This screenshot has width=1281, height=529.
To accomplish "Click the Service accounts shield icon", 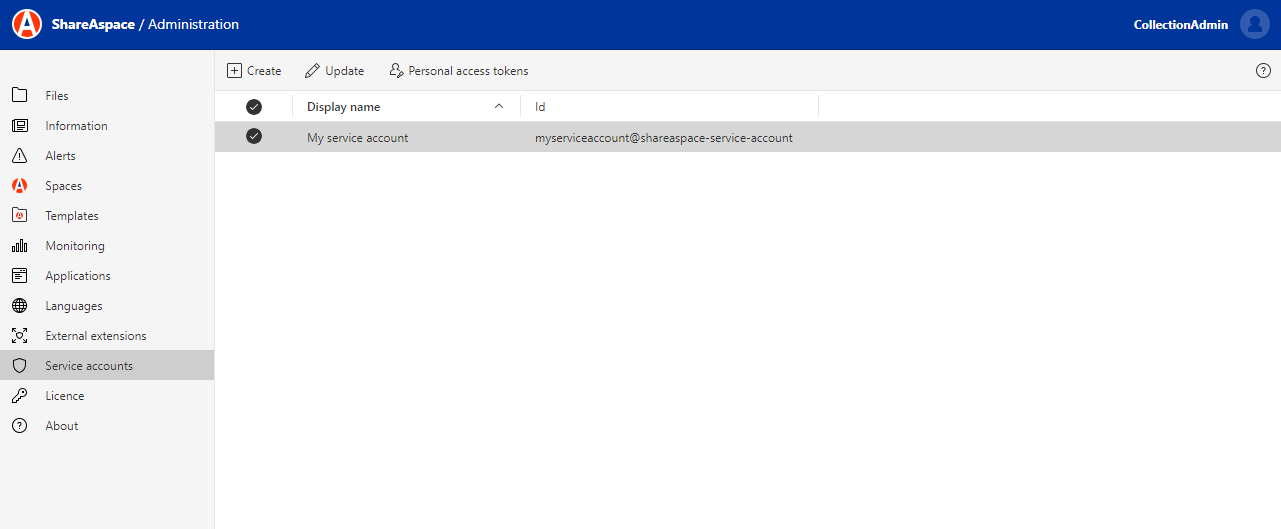I will point(19,366).
